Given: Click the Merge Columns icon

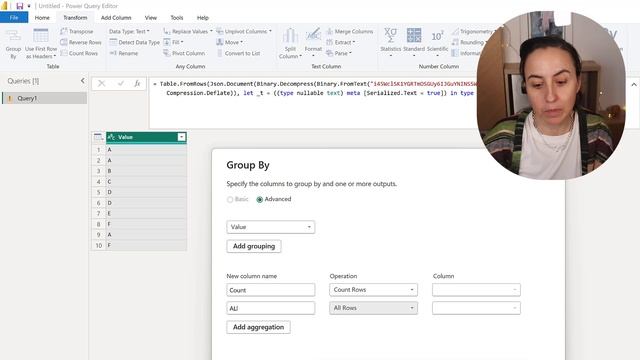Looking at the screenshot, I should click(329, 31).
